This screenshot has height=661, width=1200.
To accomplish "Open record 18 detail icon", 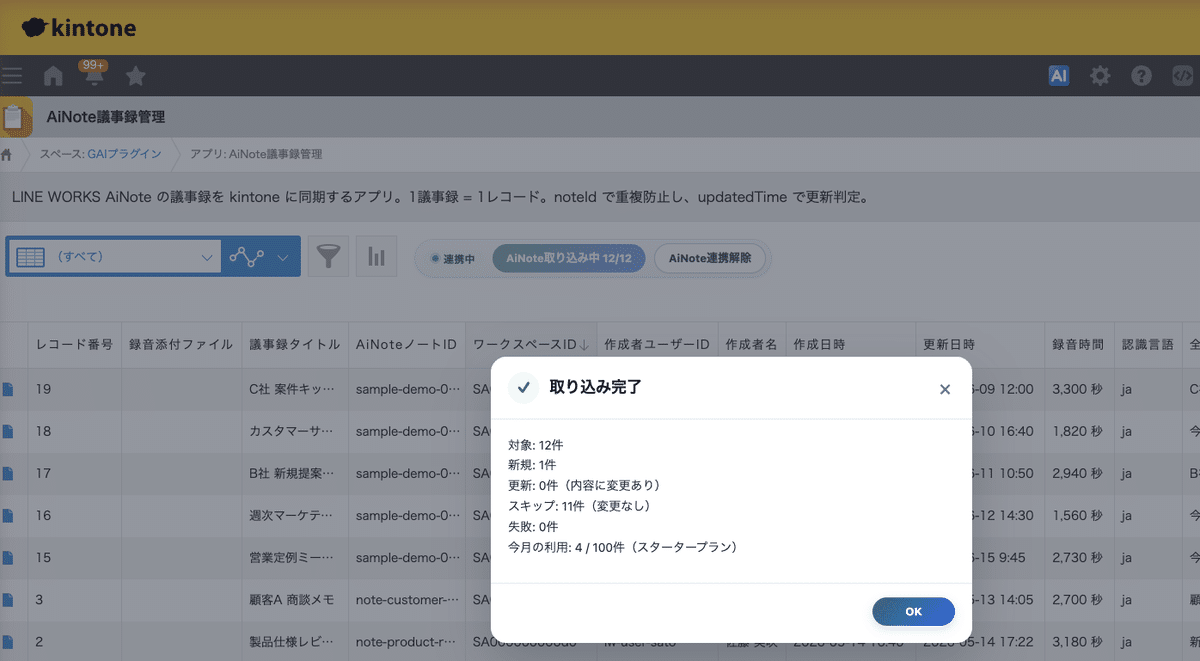I will pyautogui.click(x=8, y=431).
